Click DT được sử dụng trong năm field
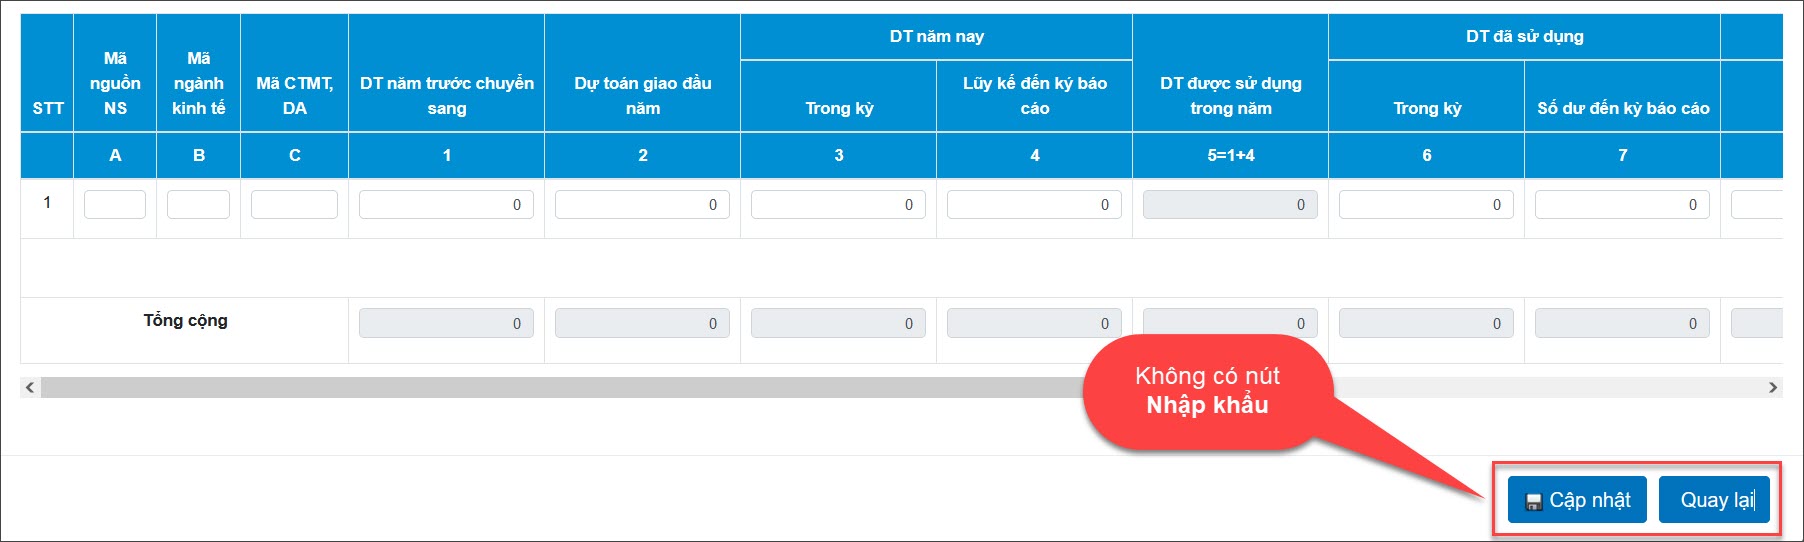1804x542 pixels. pos(1230,204)
